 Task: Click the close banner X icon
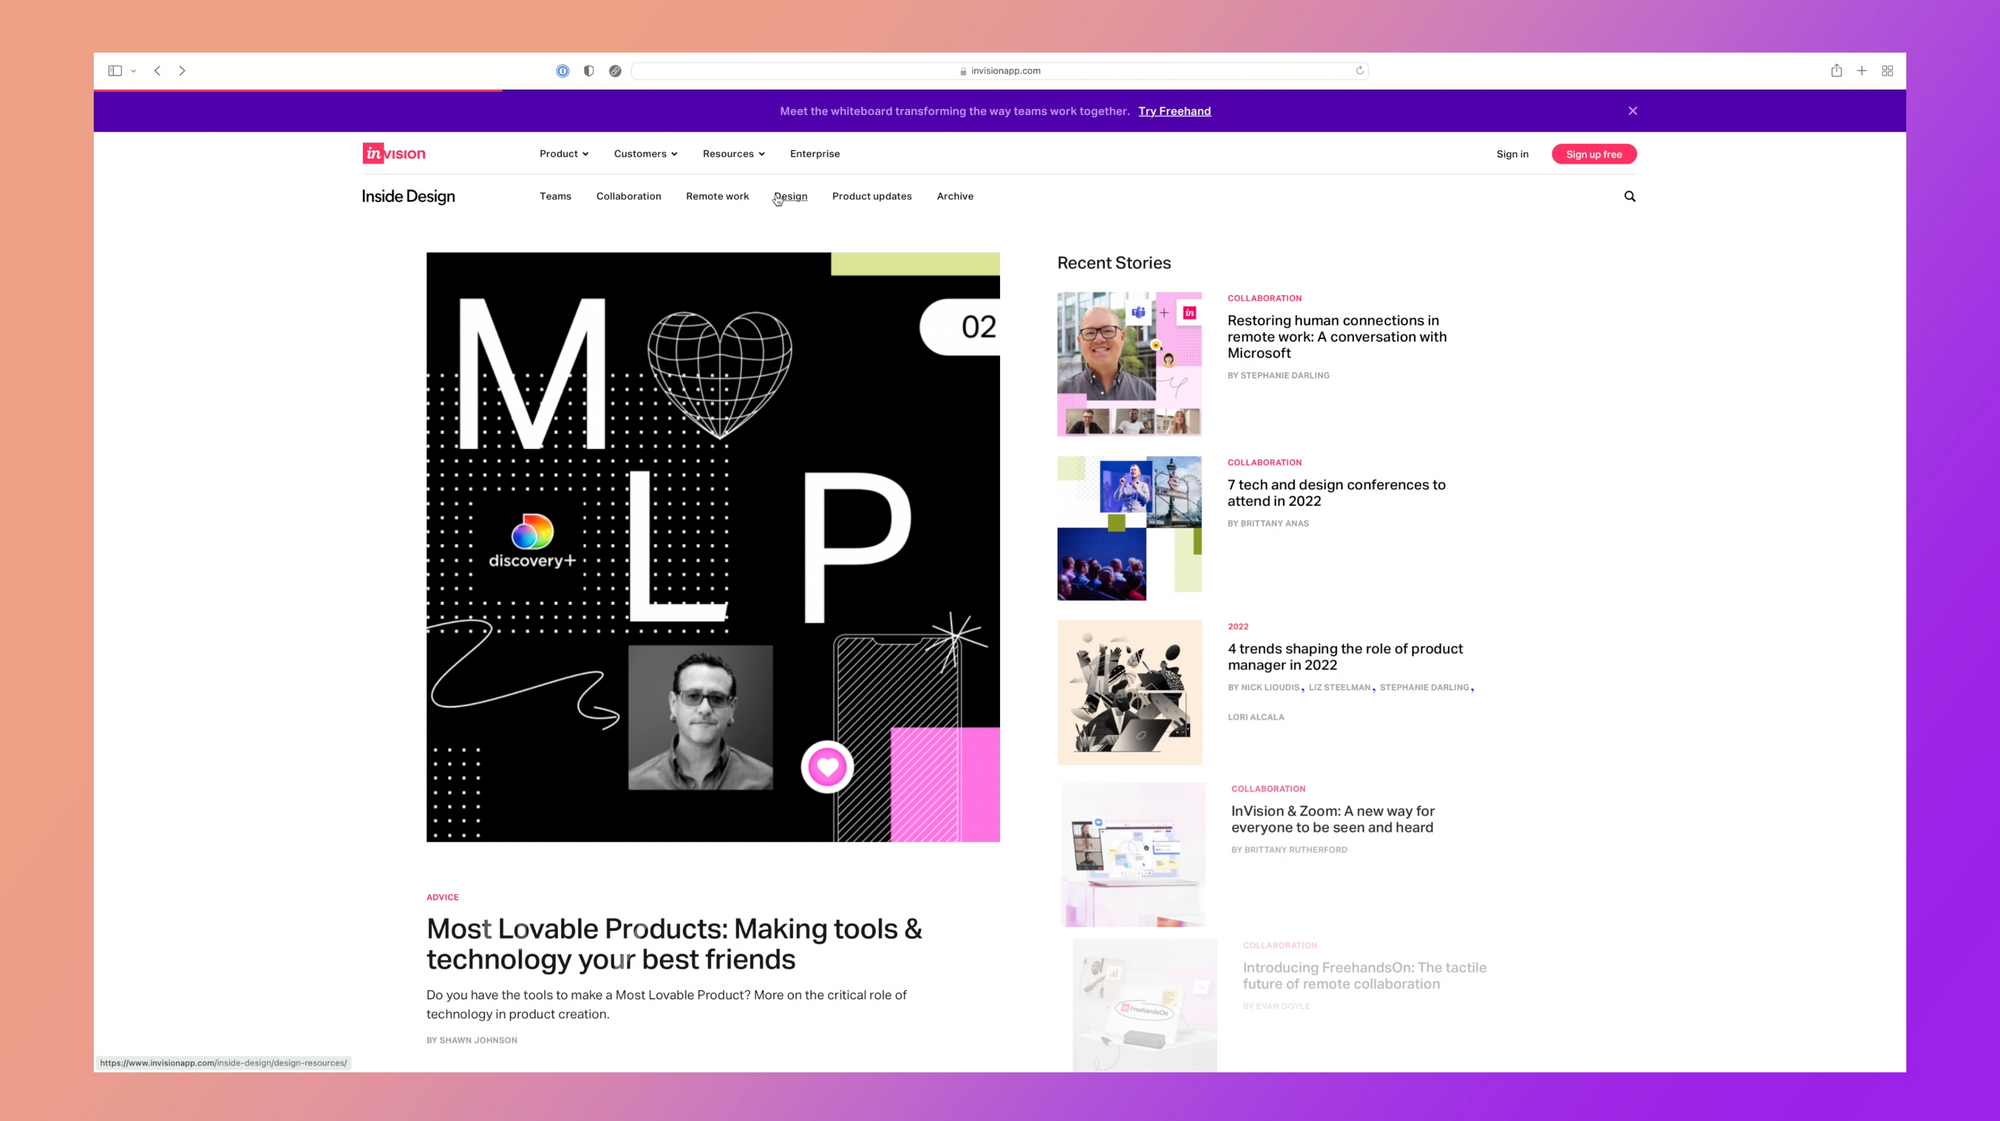point(1633,110)
